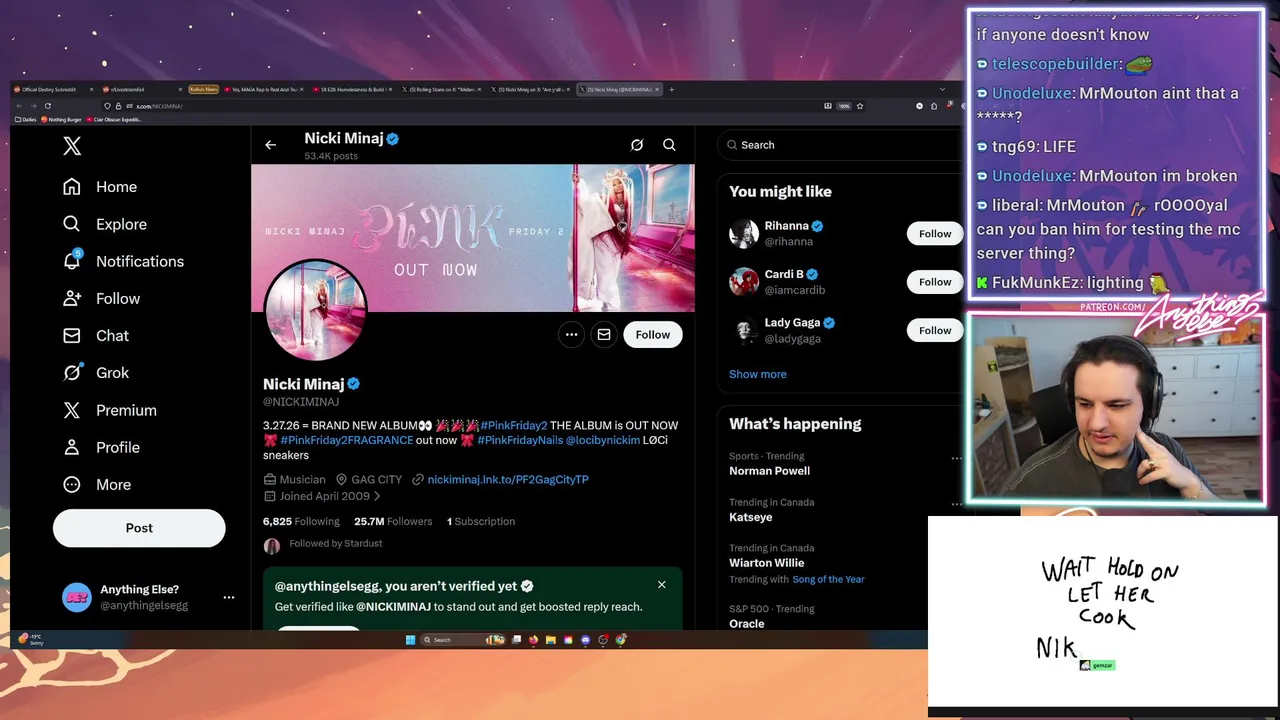Screen dimensions: 1280x720
Task: Click the search icon in profile header
Action: [x=669, y=145]
